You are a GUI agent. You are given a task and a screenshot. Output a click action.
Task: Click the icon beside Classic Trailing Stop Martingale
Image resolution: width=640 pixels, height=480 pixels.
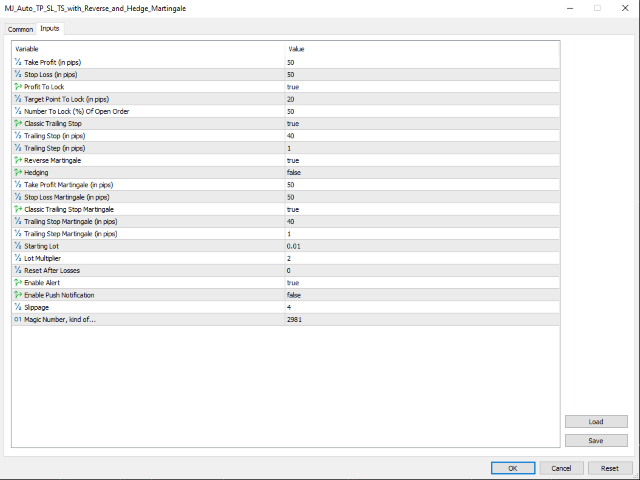tap(18, 209)
